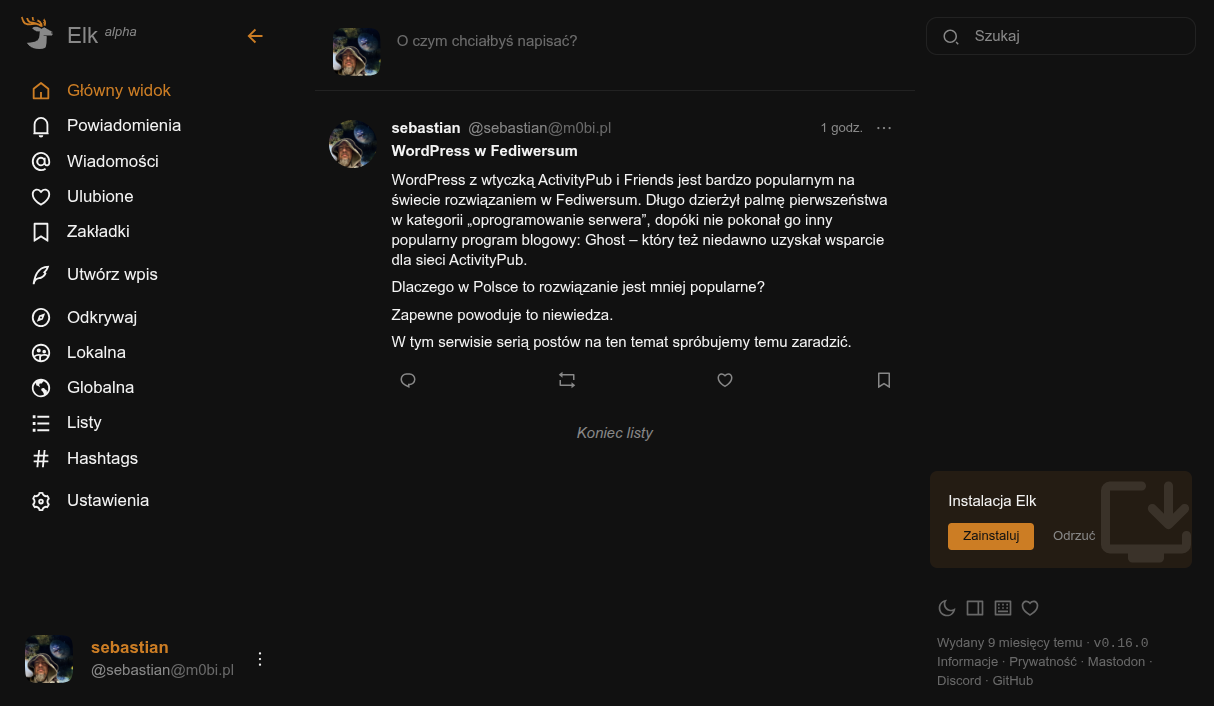This screenshot has height=706, width=1214.
Task: Reply to sebastian's WordPress post
Action: pos(408,380)
